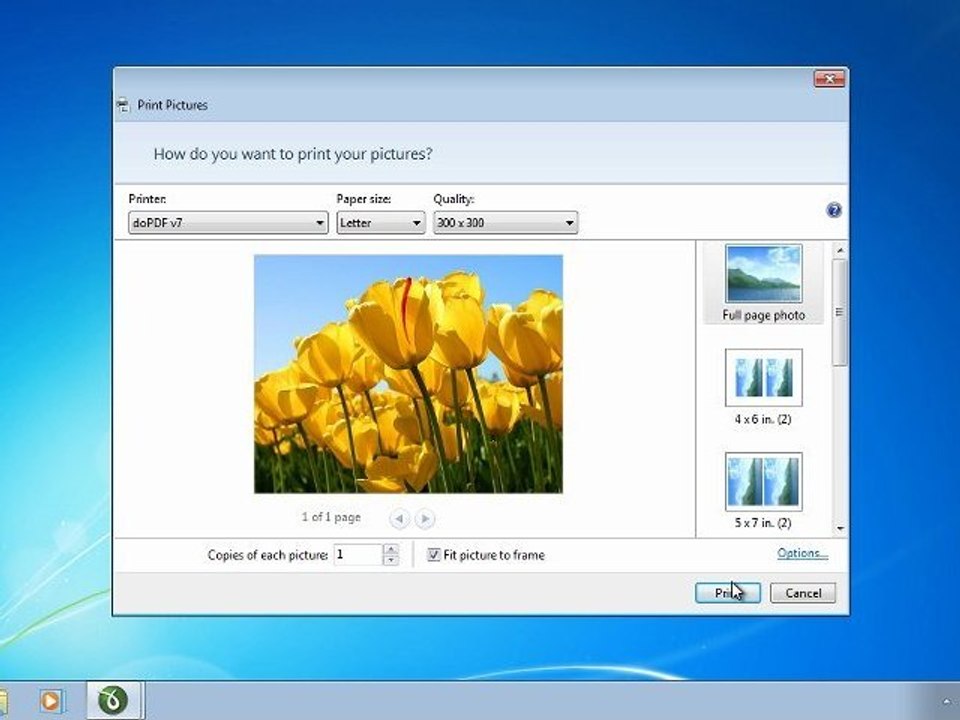
Task: Click the tulips preview image
Action: tap(408, 373)
